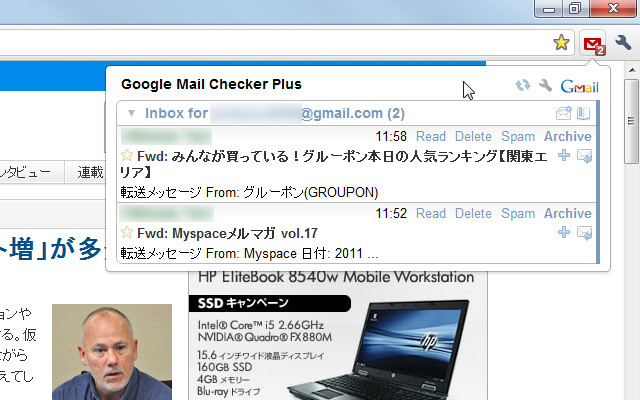Open the Chrome wrench menu
640x400 pixels.
pyautogui.click(x=623, y=42)
